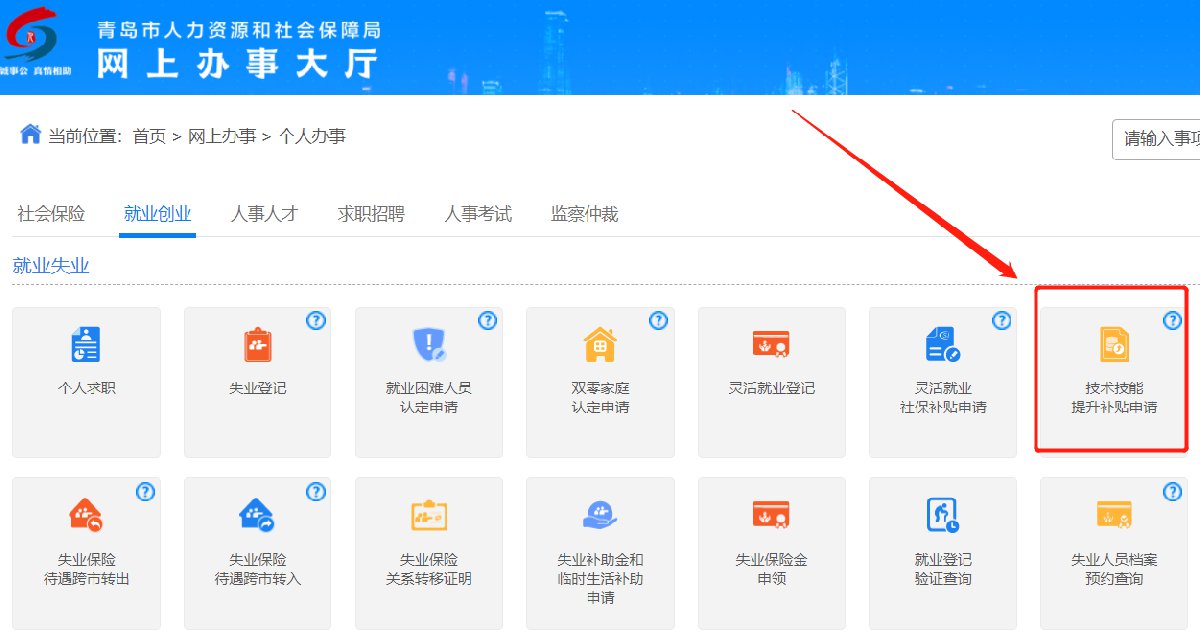Click the 请输入事项 search field

pyautogui.click(x=1160, y=139)
